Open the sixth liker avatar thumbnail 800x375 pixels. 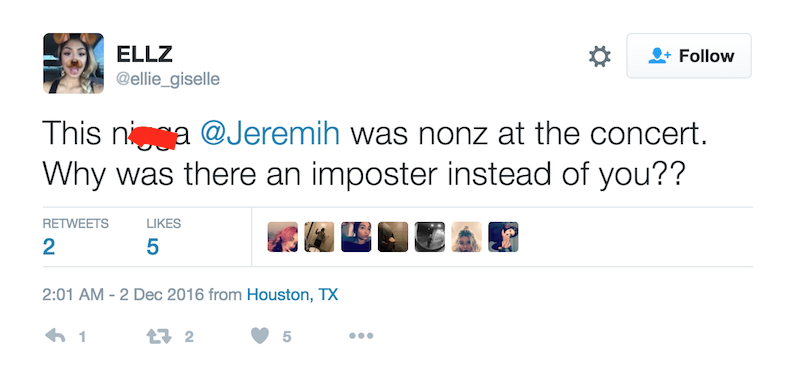pos(466,237)
